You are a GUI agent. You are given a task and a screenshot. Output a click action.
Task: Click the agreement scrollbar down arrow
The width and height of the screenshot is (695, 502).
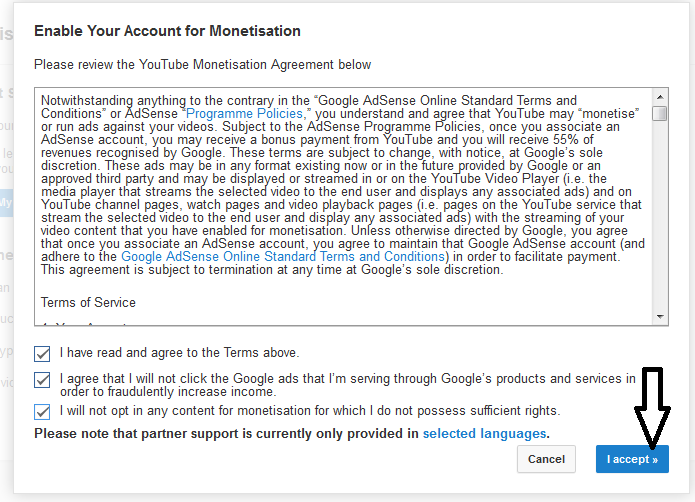coord(660,316)
